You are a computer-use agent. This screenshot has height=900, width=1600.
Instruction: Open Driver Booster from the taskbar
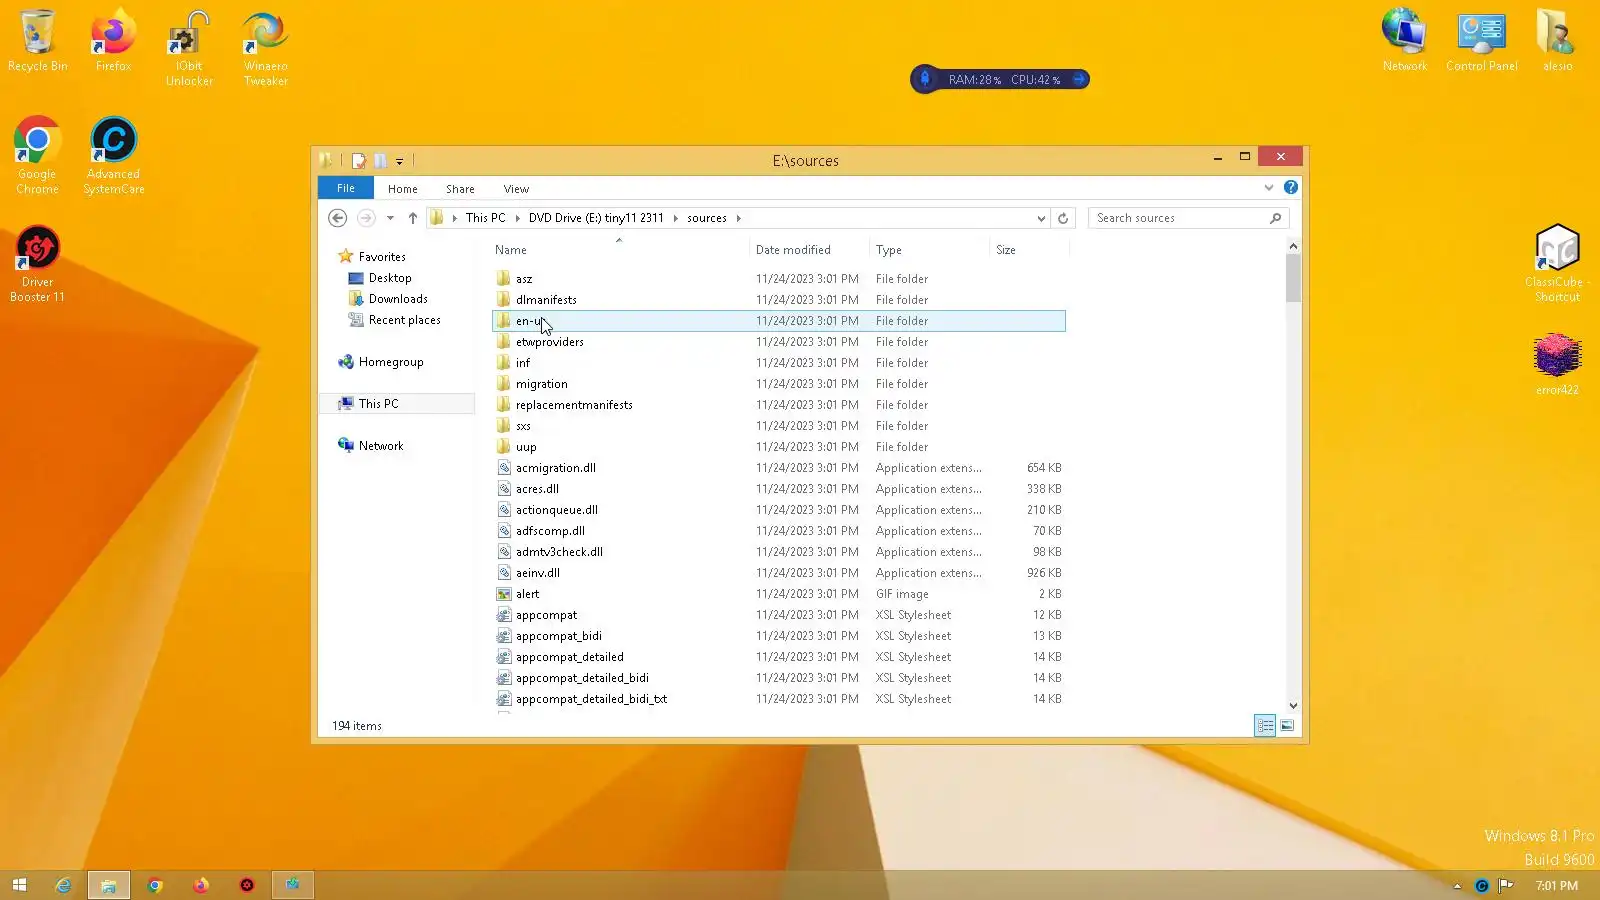(247, 885)
